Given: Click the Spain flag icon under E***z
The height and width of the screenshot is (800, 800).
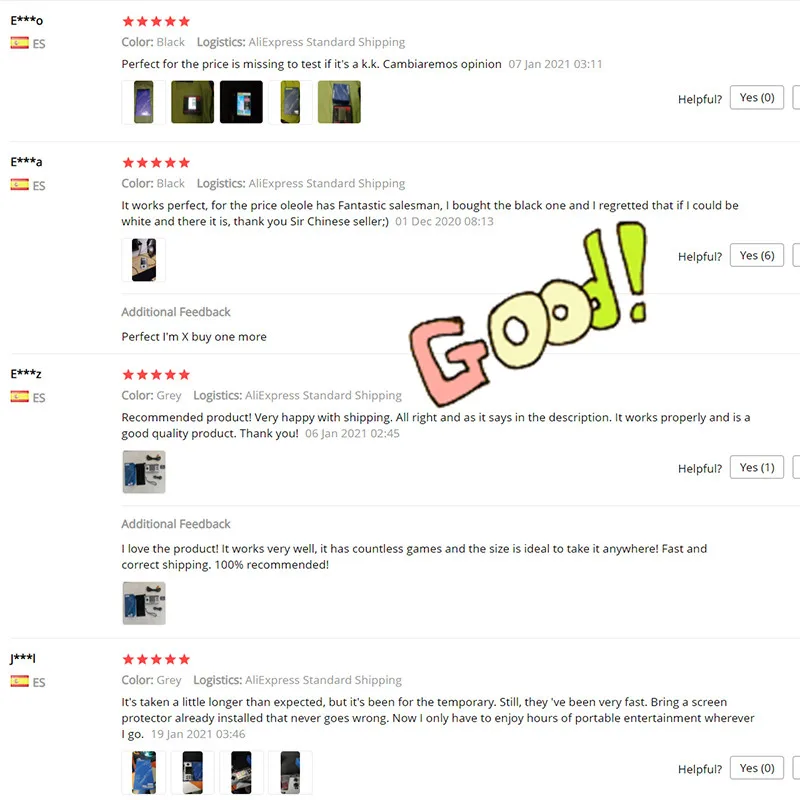Looking at the screenshot, I should pos(19,396).
